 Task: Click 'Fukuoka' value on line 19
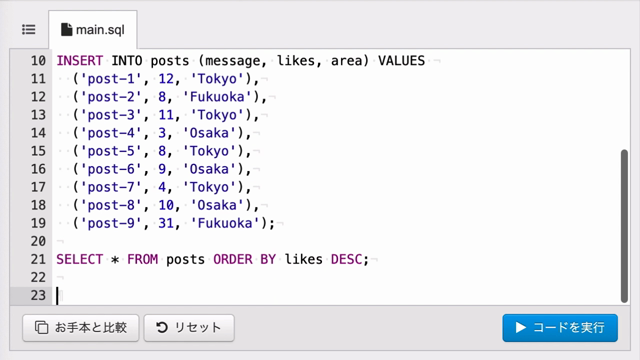[224, 223]
